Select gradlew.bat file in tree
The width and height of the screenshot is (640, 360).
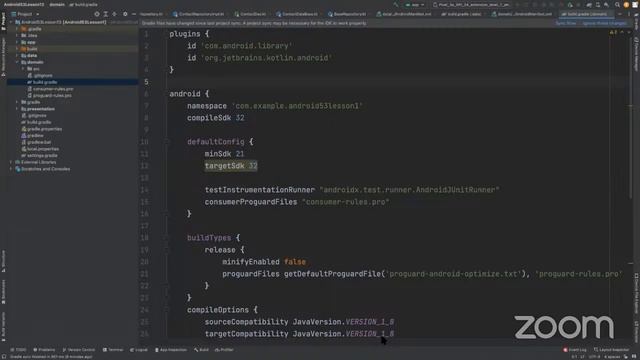tap(39, 142)
